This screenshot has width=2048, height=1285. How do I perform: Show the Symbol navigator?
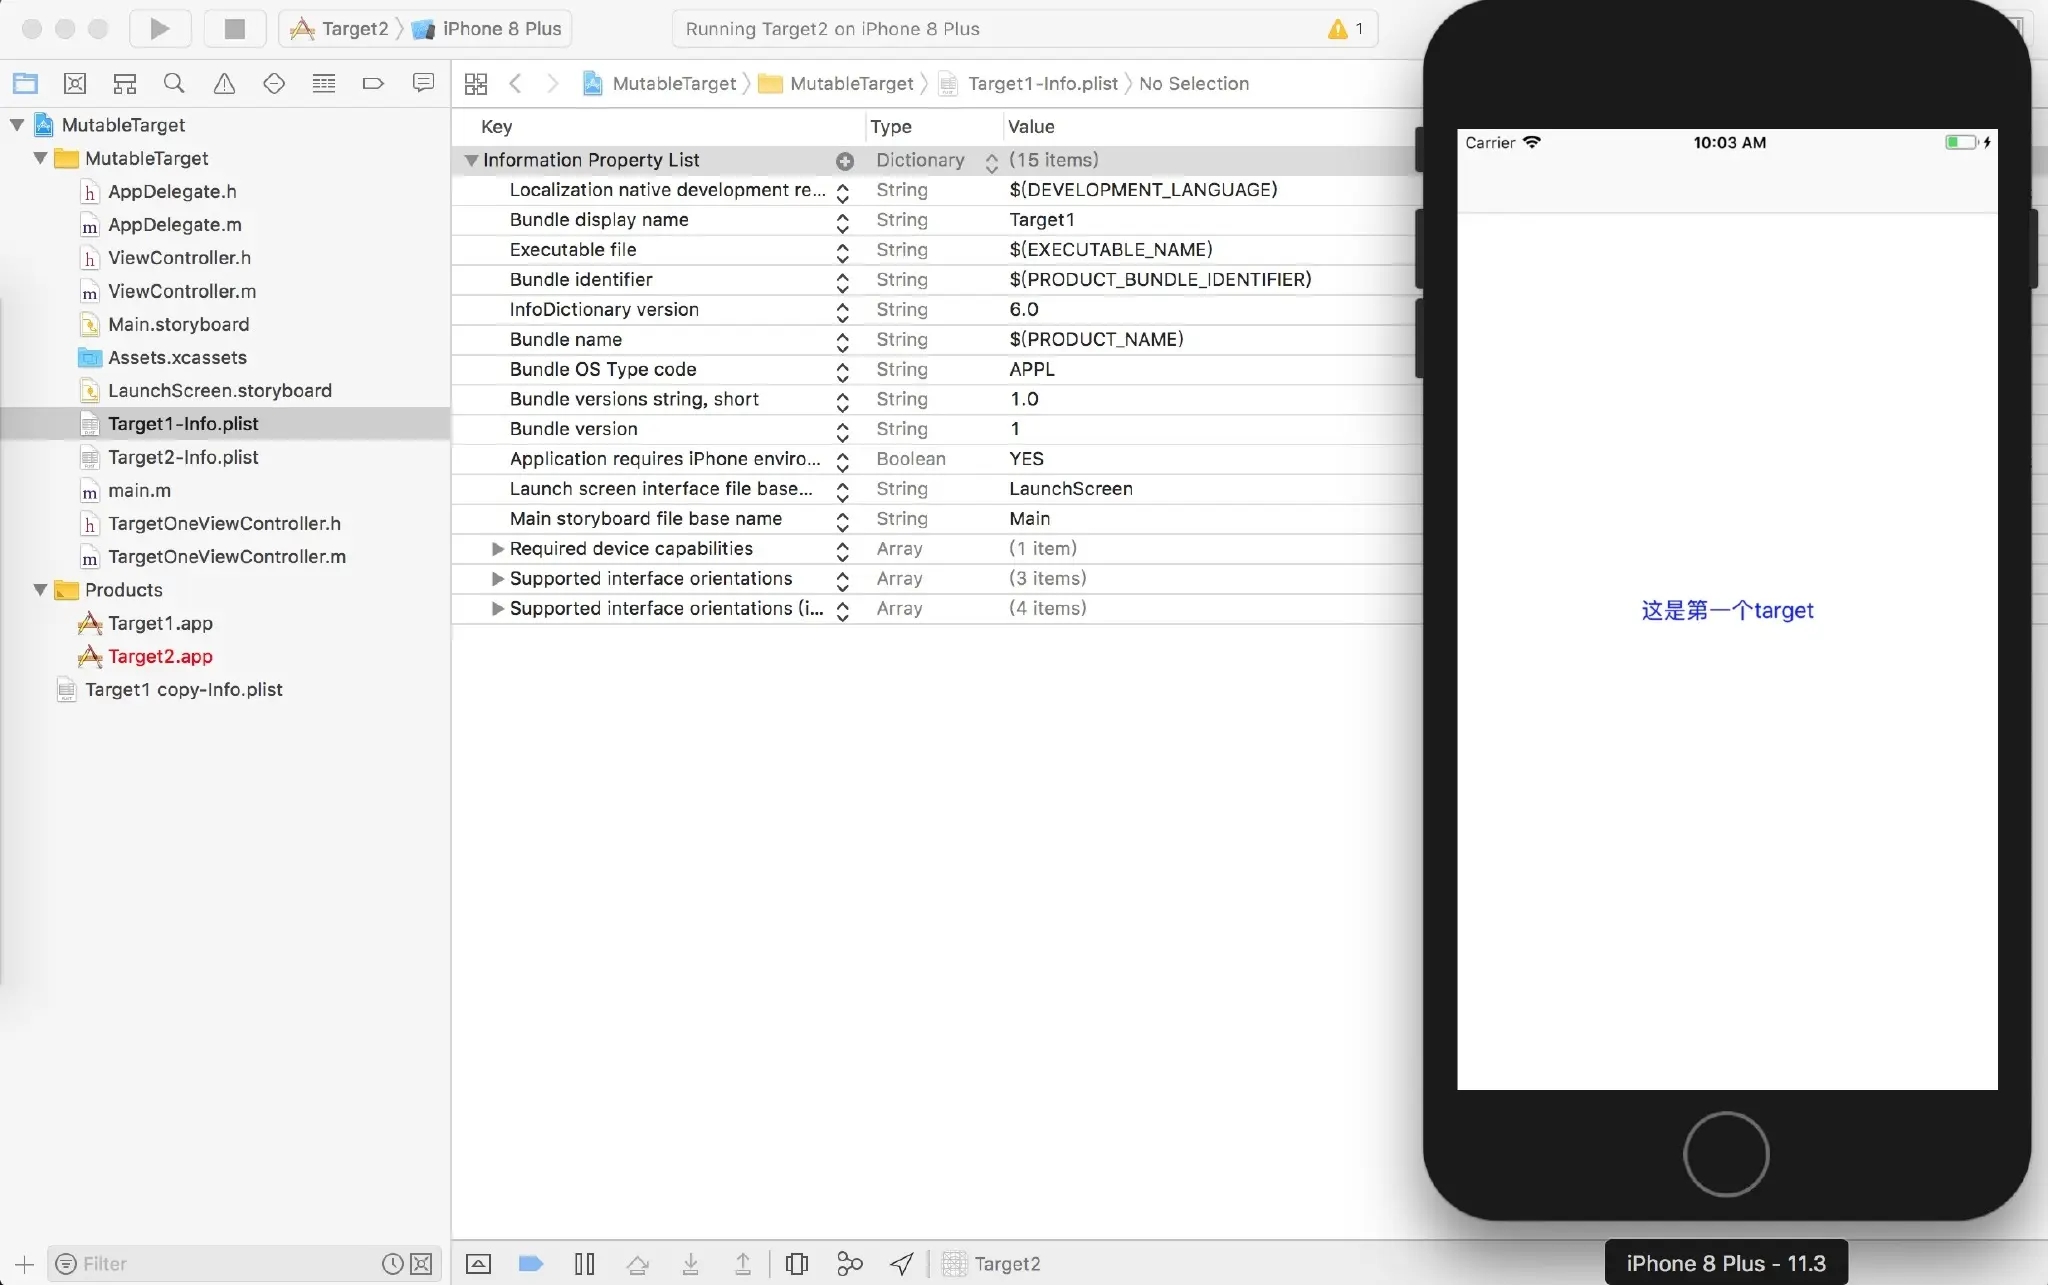coord(125,83)
